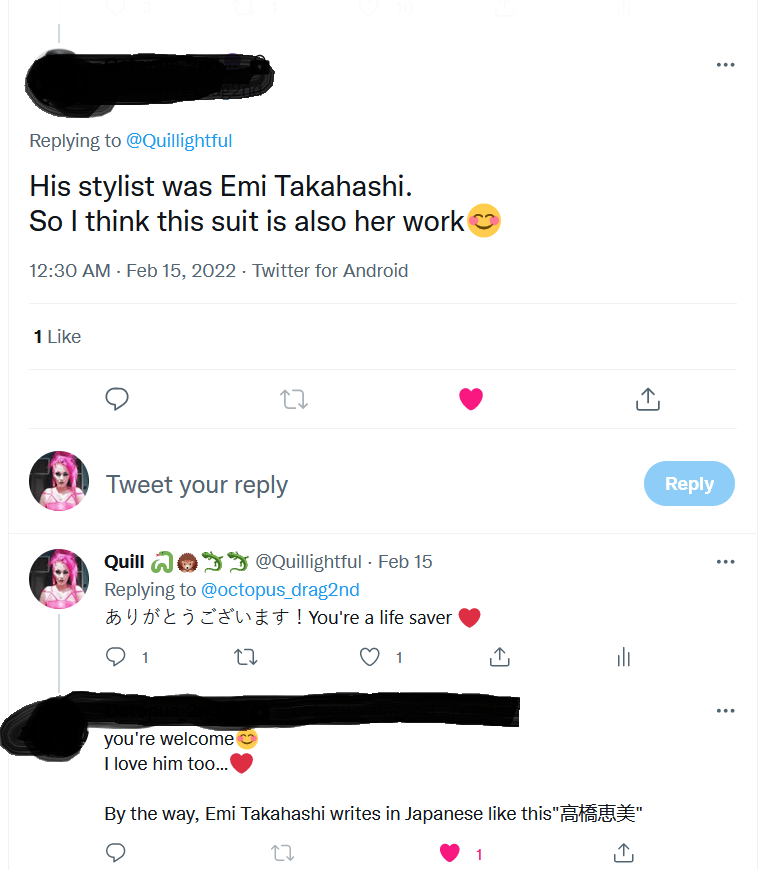This screenshot has width=771, height=870.
Task: Reply to Quill's life saver tweet
Action: [117, 657]
